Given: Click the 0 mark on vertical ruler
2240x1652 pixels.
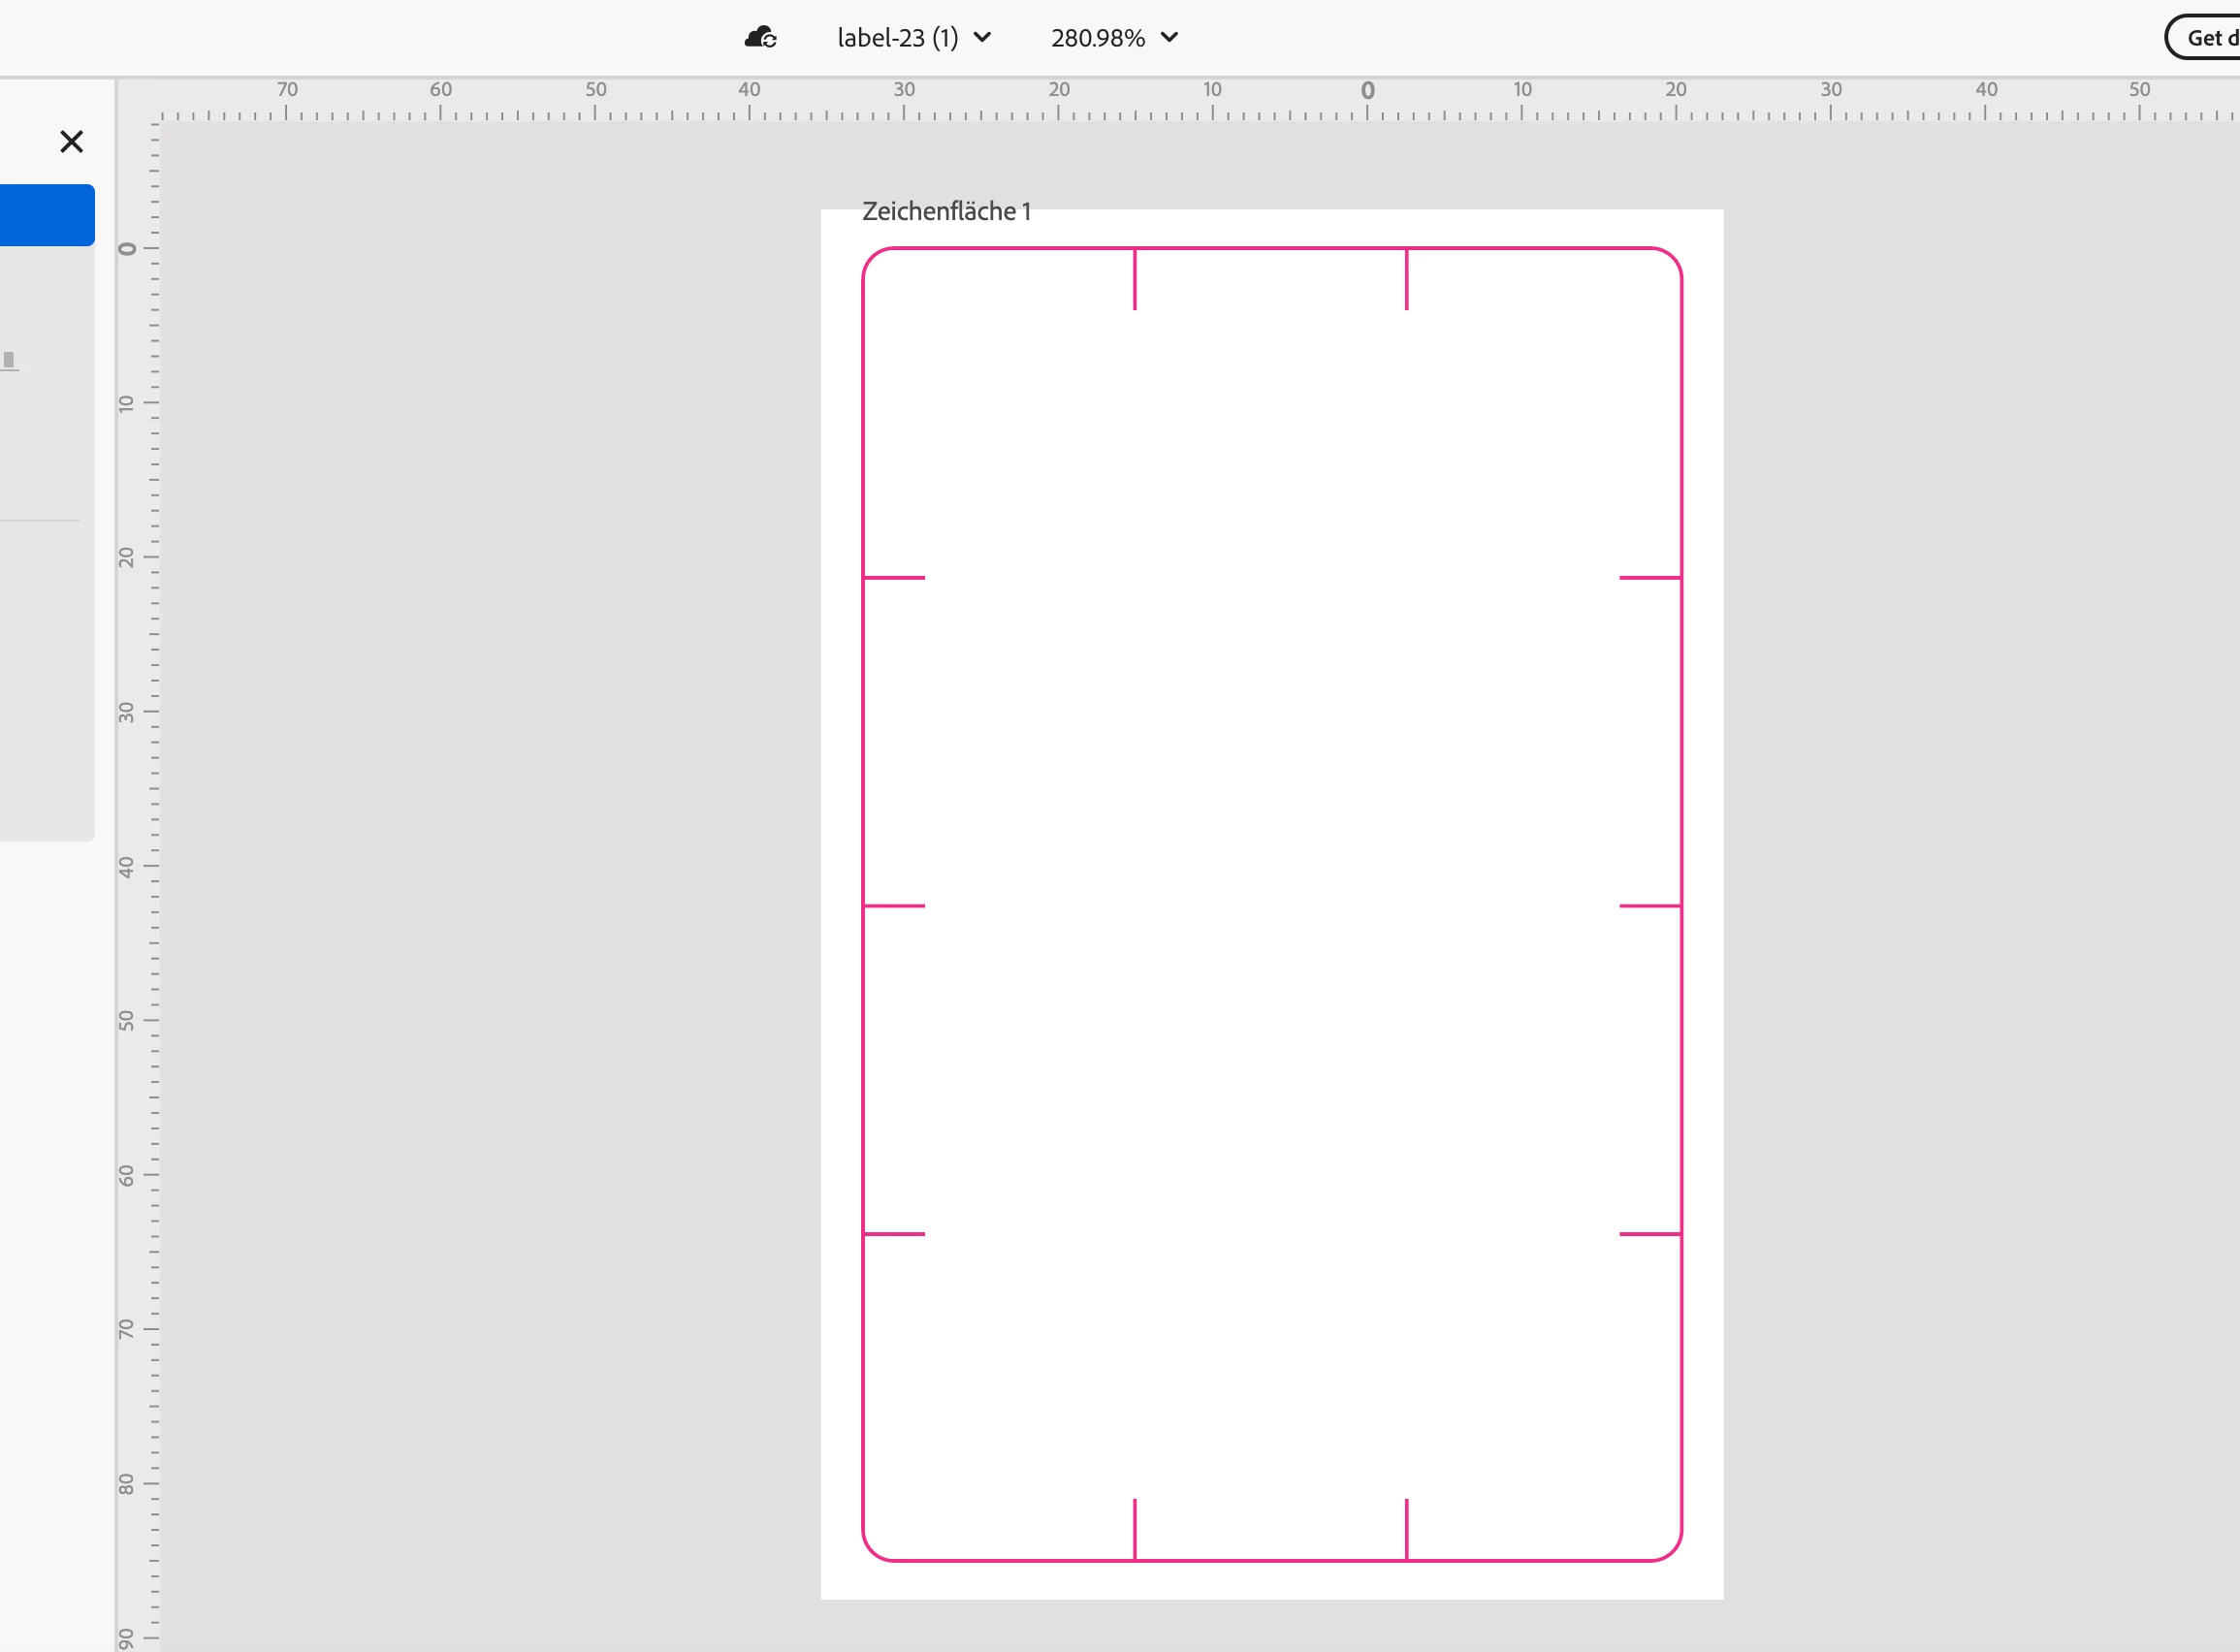Looking at the screenshot, I should [128, 248].
